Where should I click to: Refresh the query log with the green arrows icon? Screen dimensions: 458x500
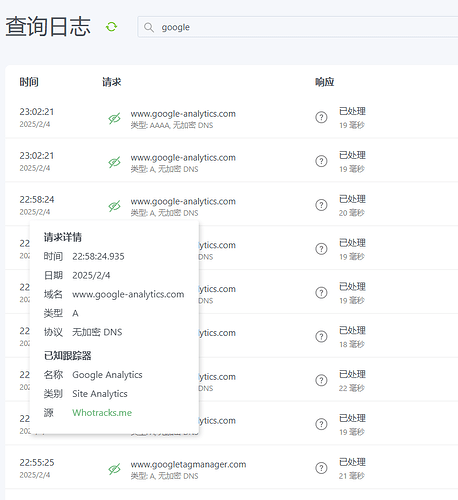tap(111, 27)
